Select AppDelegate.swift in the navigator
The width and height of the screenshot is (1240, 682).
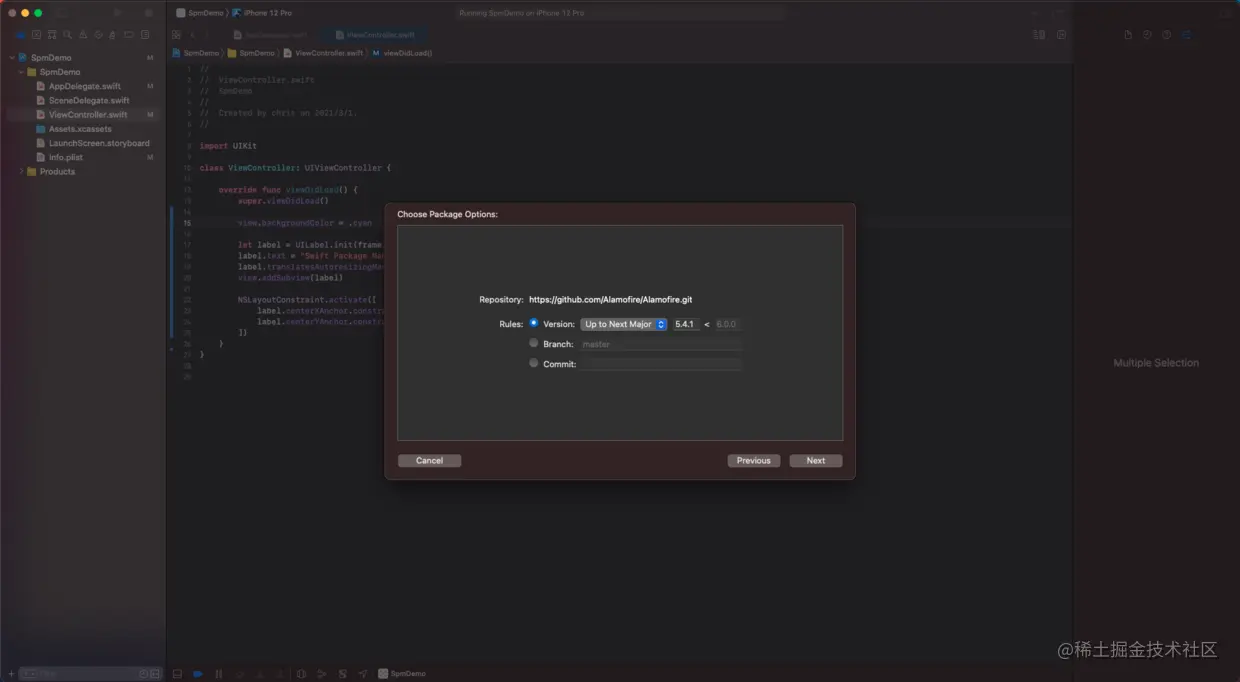tap(84, 86)
